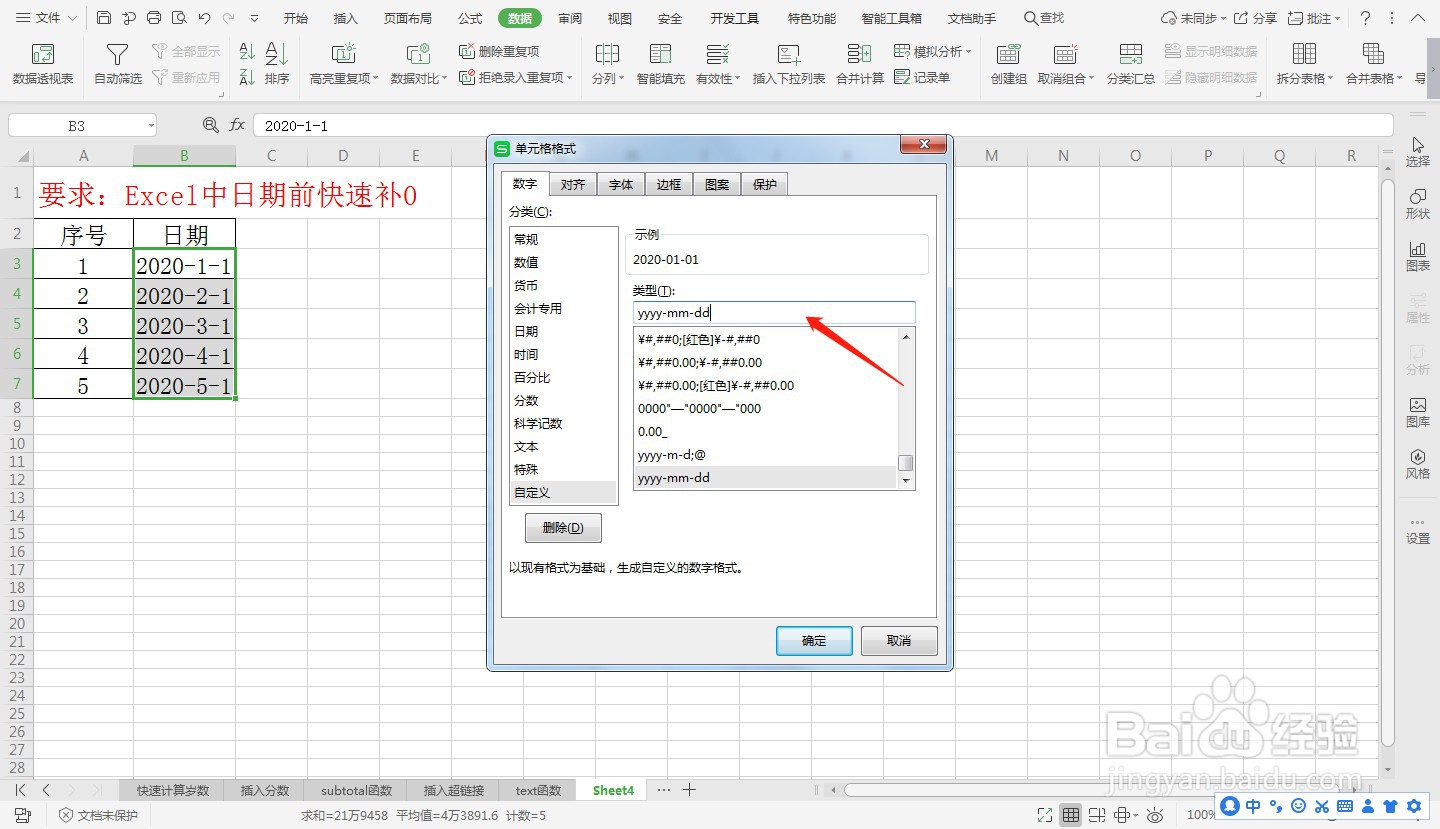Switch to normal view icon in status bar
Viewport: 1440px width, 829px height.
coord(1071,815)
